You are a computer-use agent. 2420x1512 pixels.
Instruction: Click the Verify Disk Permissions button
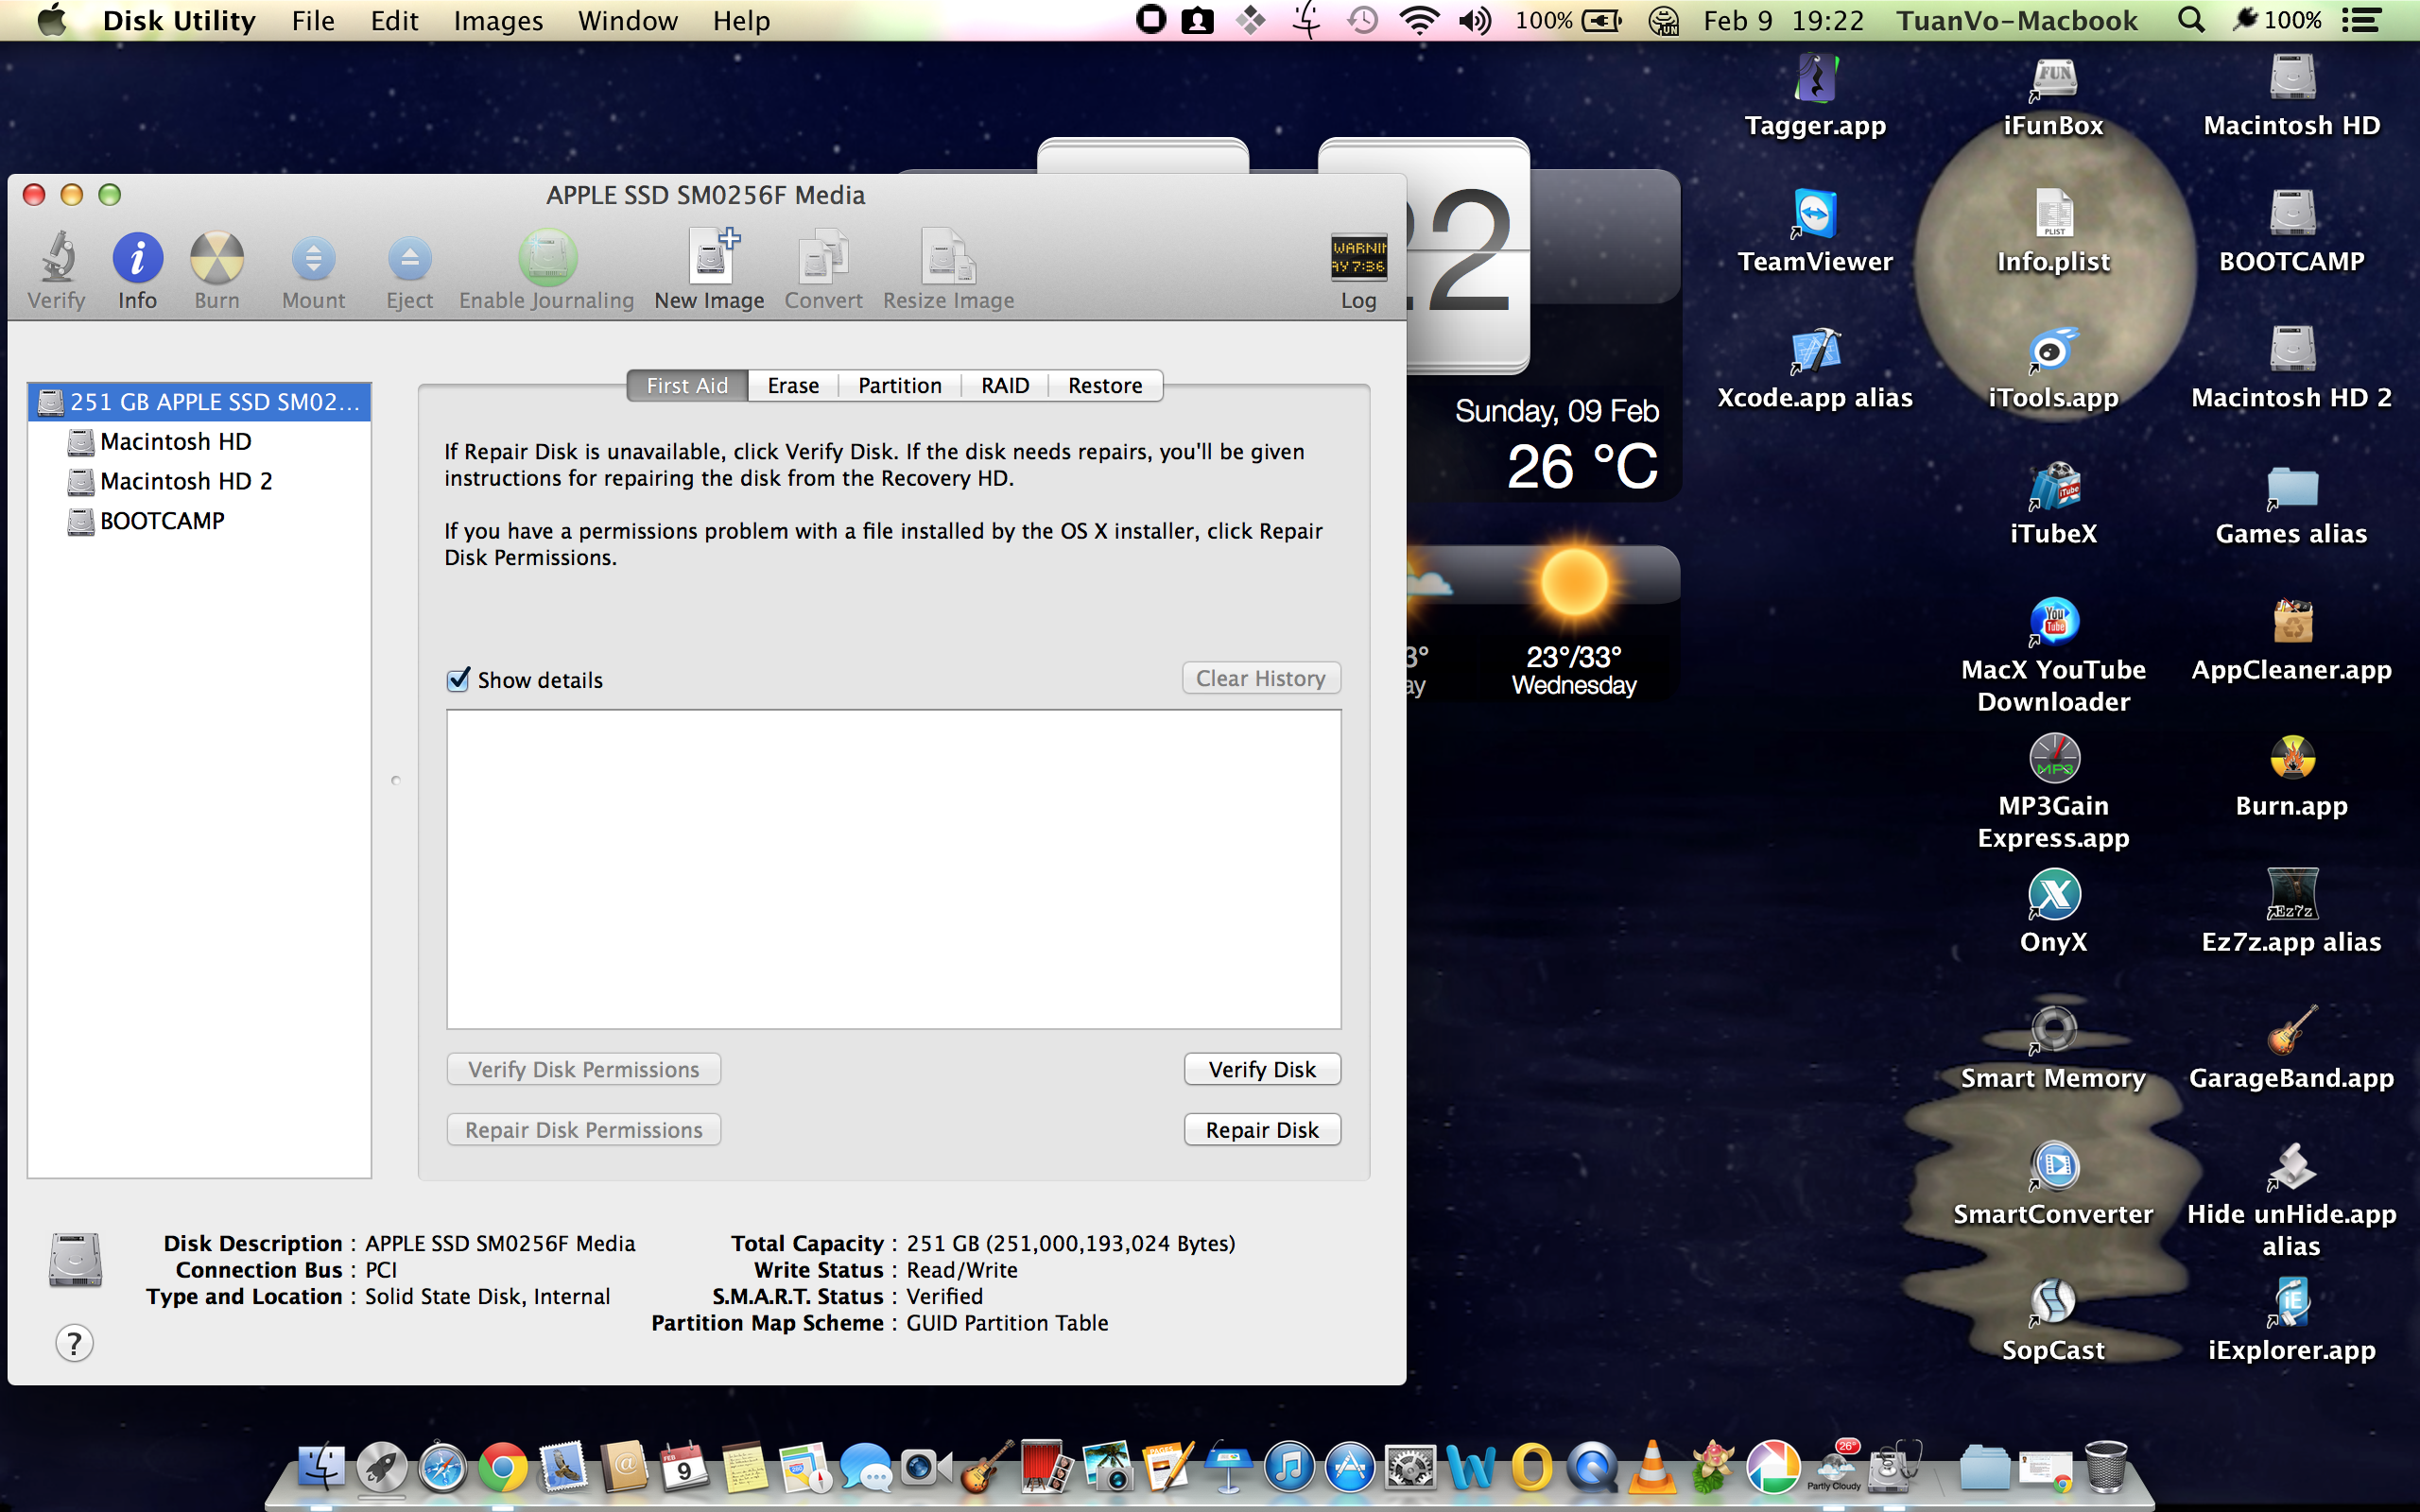click(x=584, y=1069)
